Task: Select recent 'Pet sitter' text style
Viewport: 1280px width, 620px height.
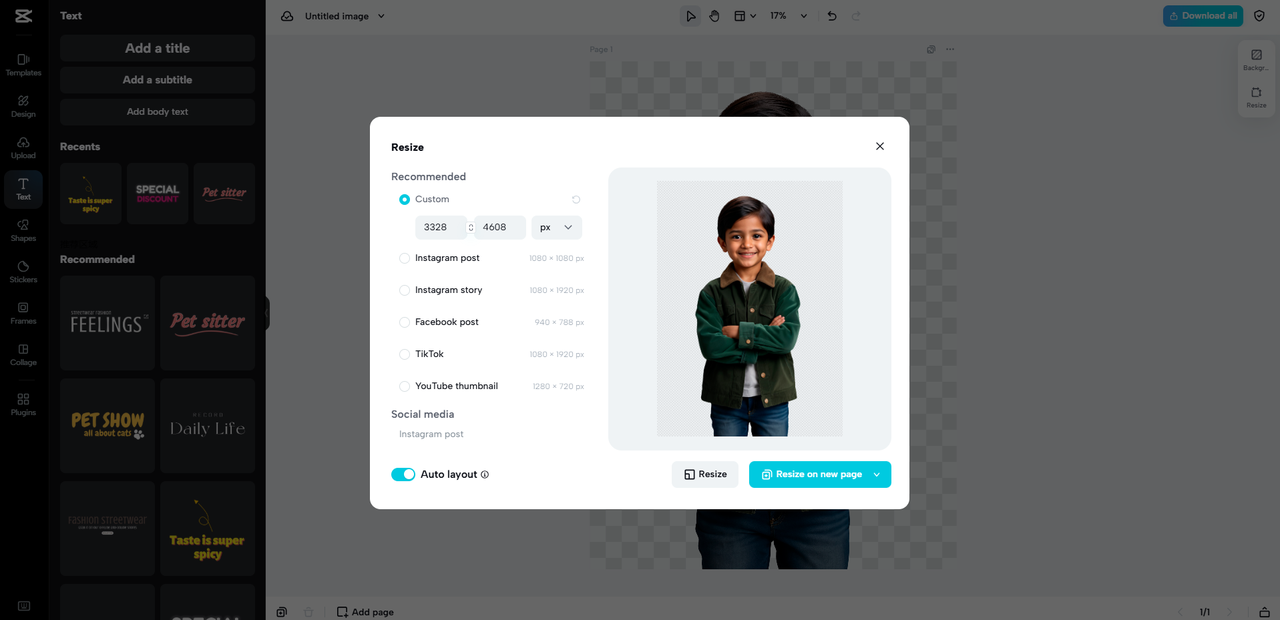Action: click(224, 193)
